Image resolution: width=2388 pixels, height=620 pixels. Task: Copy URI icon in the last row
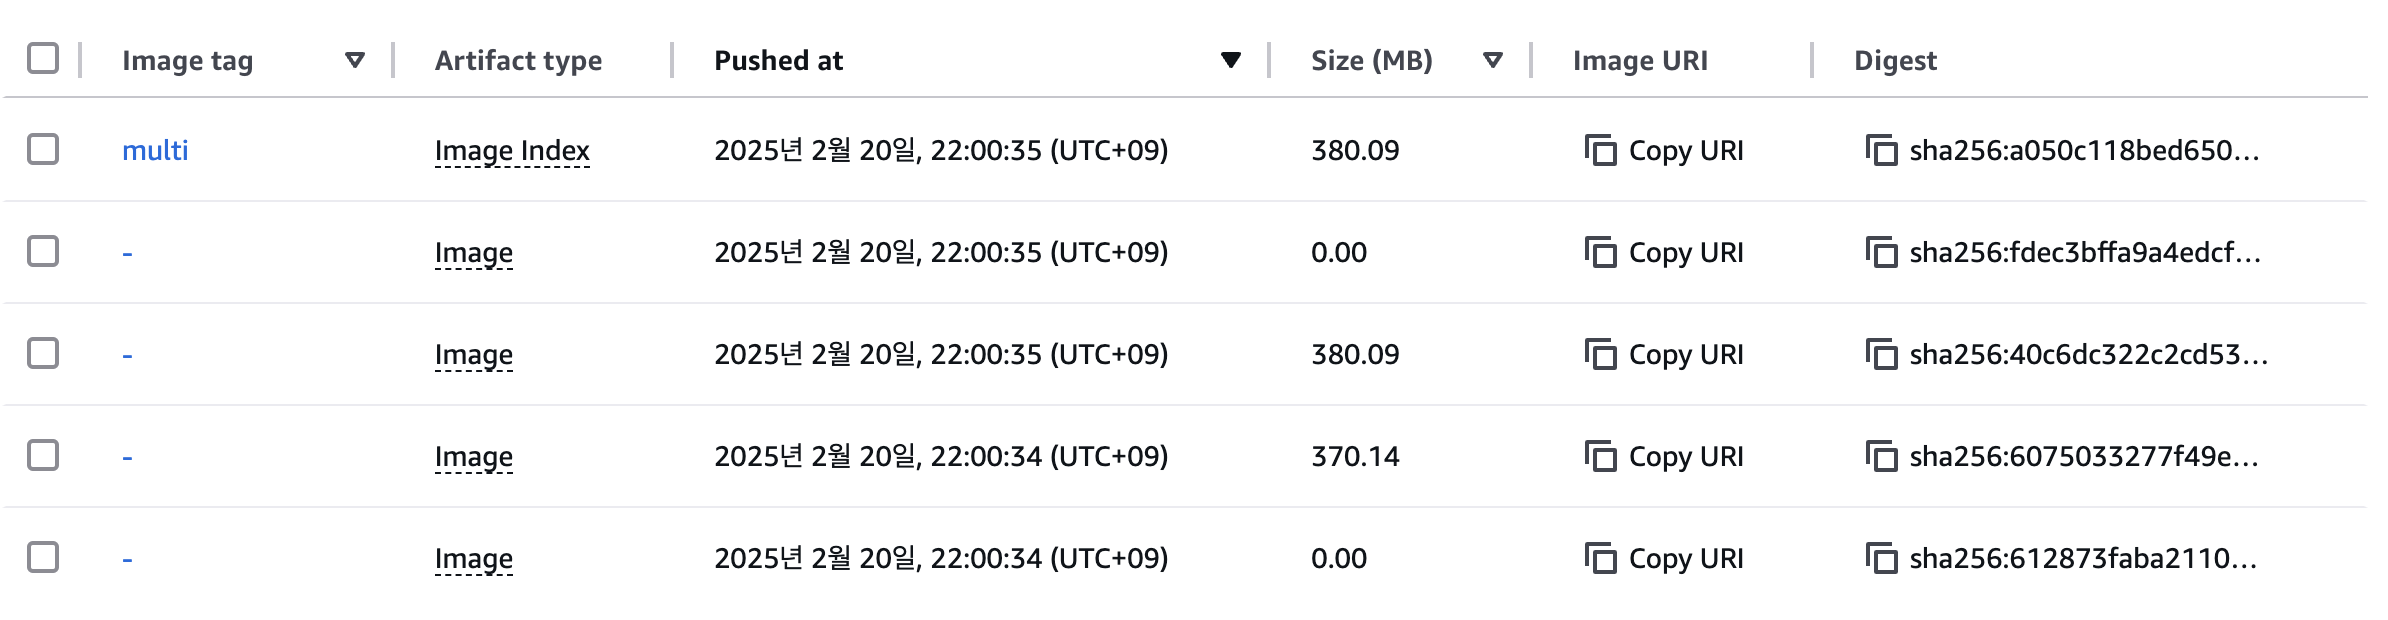(1601, 559)
